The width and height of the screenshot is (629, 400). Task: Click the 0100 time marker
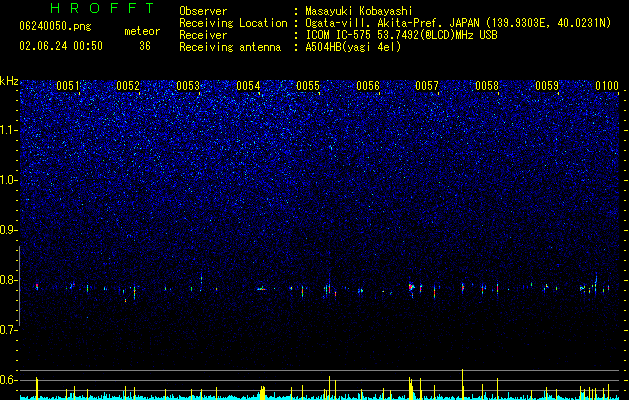[x=607, y=86]
